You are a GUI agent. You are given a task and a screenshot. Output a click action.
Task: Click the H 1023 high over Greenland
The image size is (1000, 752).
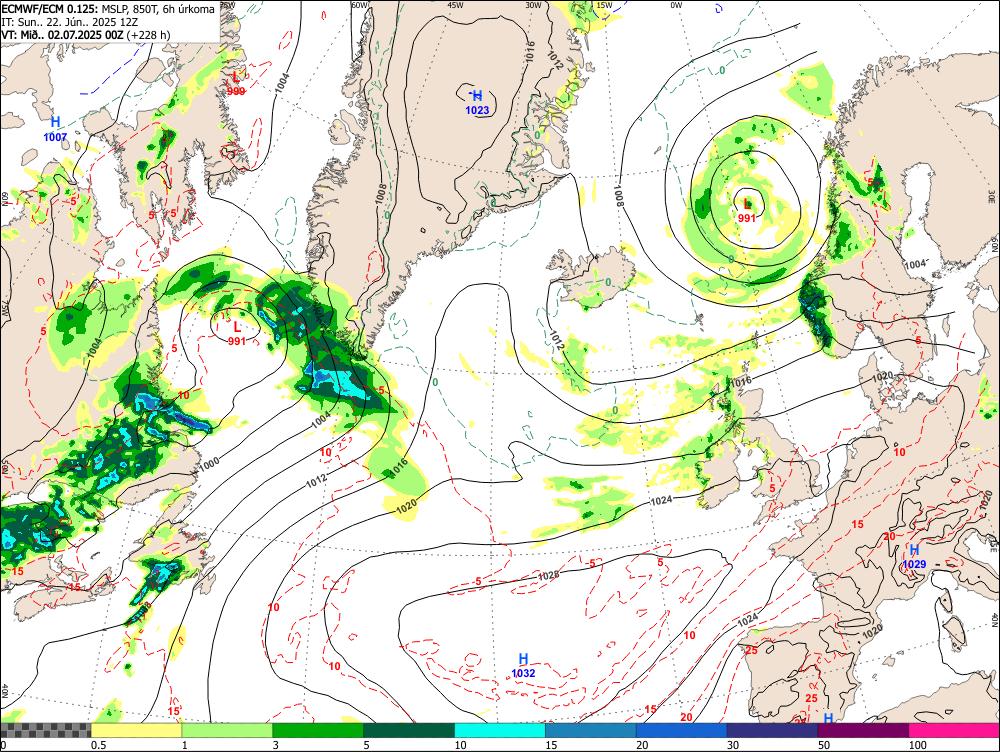click(477, 103)
